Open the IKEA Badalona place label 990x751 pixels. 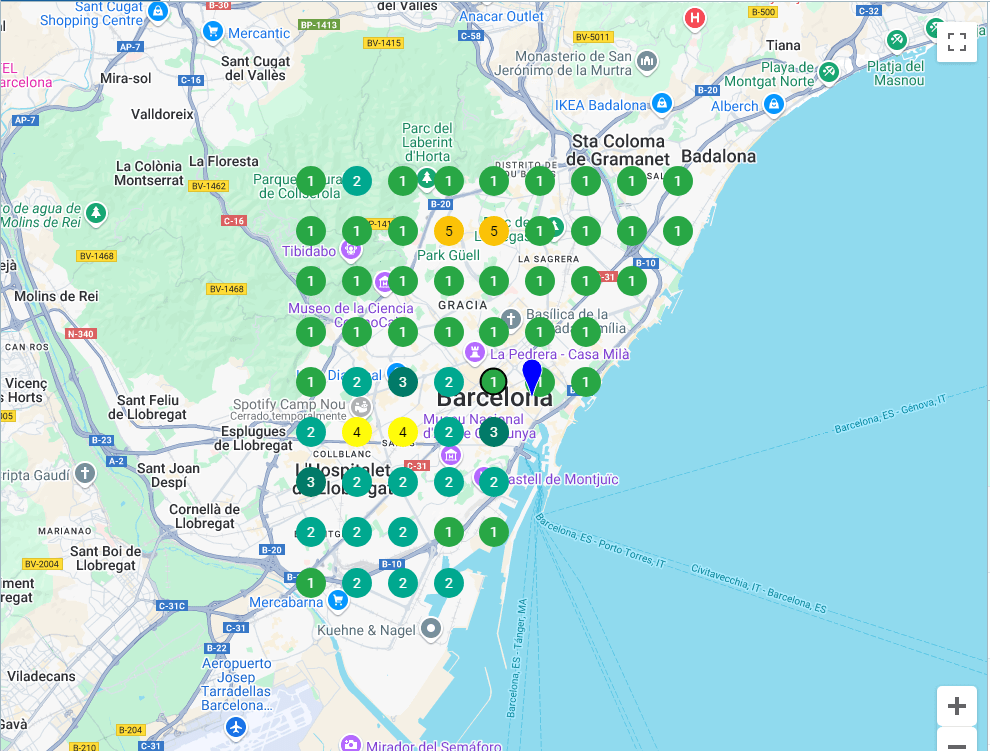pyautogui.click(x=601, y=104)
